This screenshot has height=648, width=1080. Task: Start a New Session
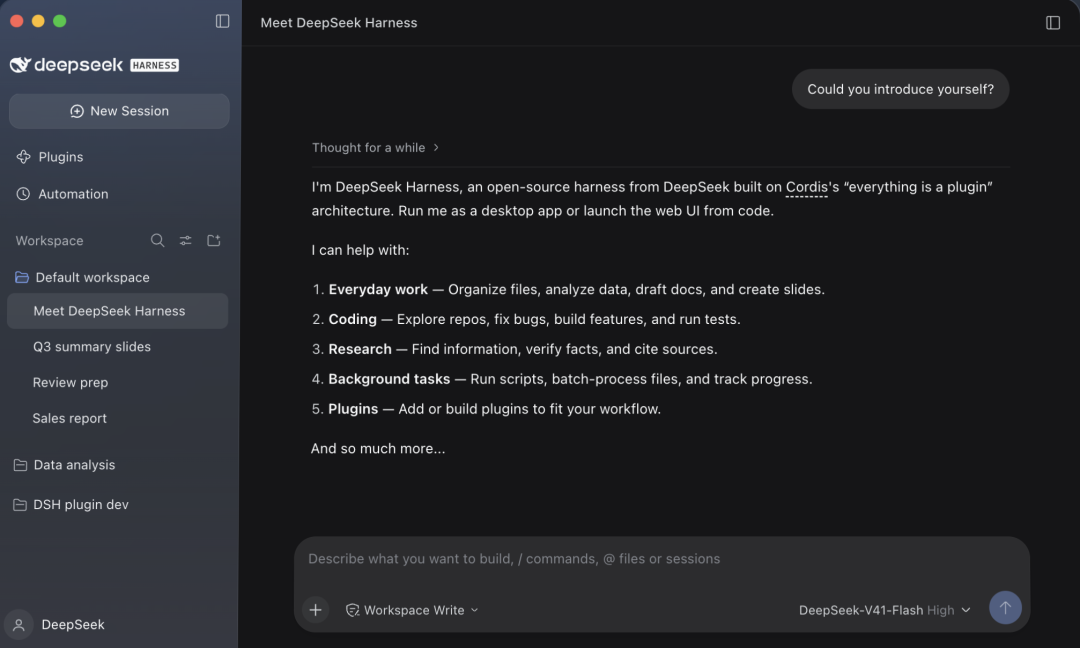tap(119, 111)
